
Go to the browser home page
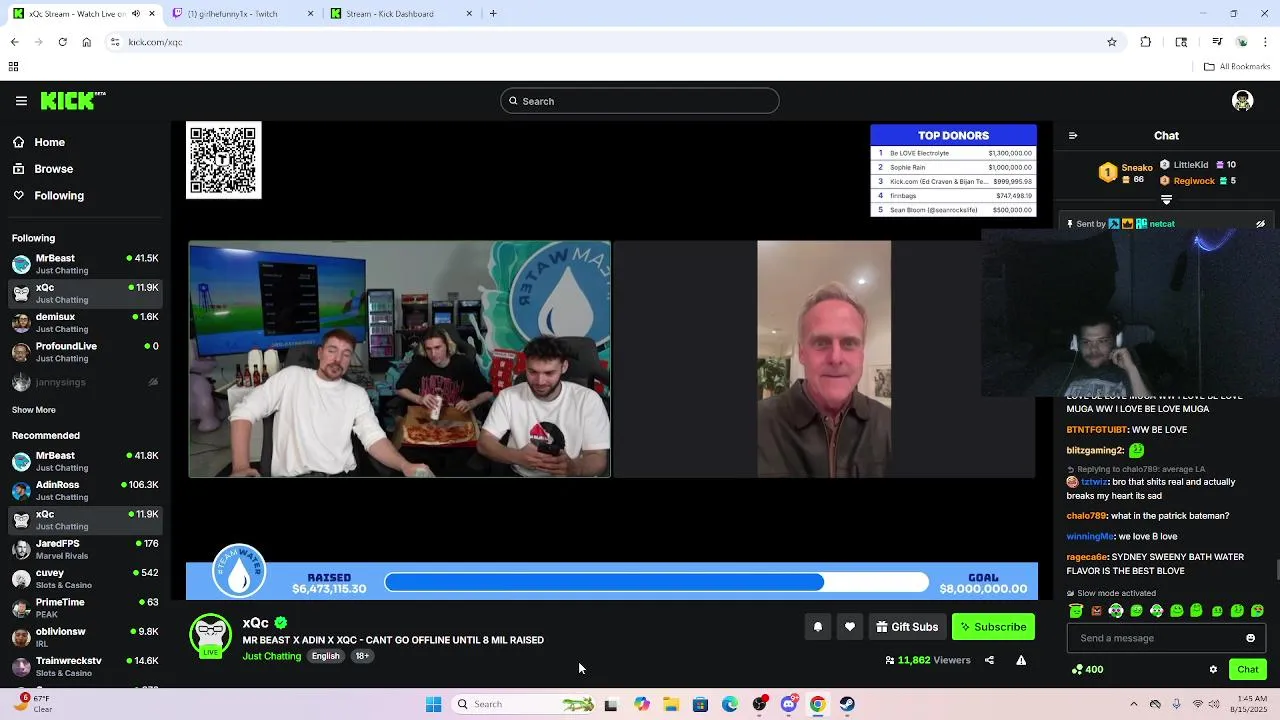pos(87,42)
